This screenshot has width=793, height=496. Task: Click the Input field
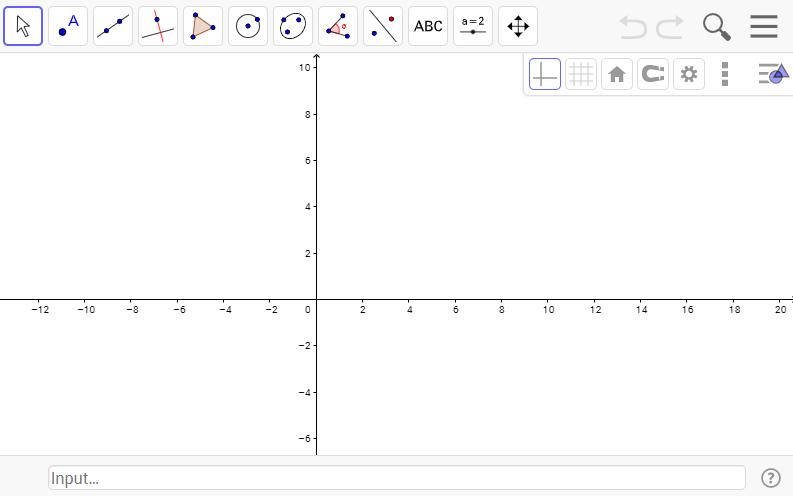(x=397, y=478)
